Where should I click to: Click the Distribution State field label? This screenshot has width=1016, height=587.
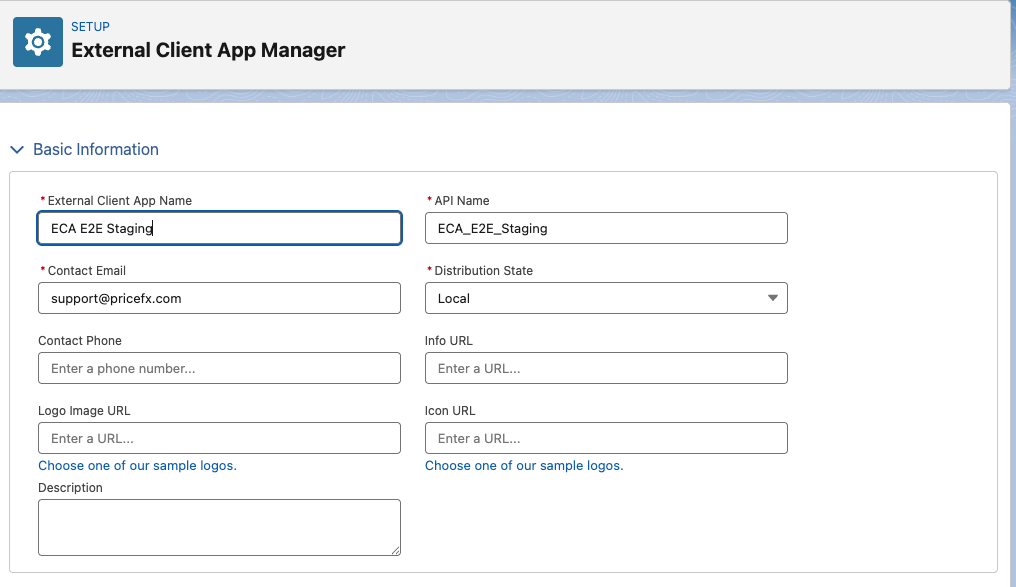point(483,271)
